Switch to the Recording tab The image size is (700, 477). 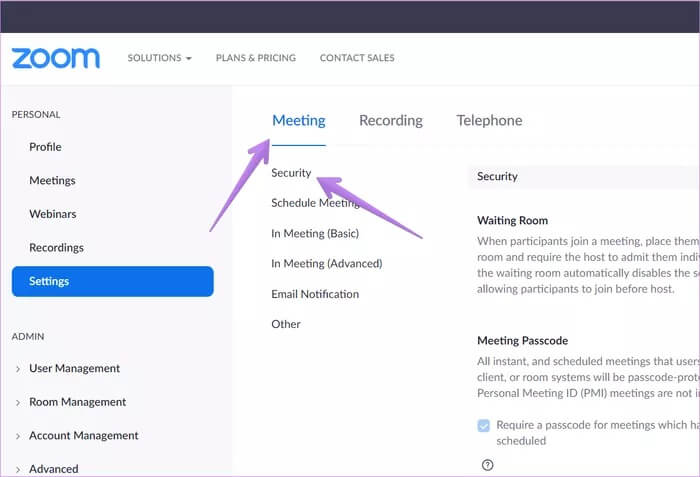(x=391, y=121)
